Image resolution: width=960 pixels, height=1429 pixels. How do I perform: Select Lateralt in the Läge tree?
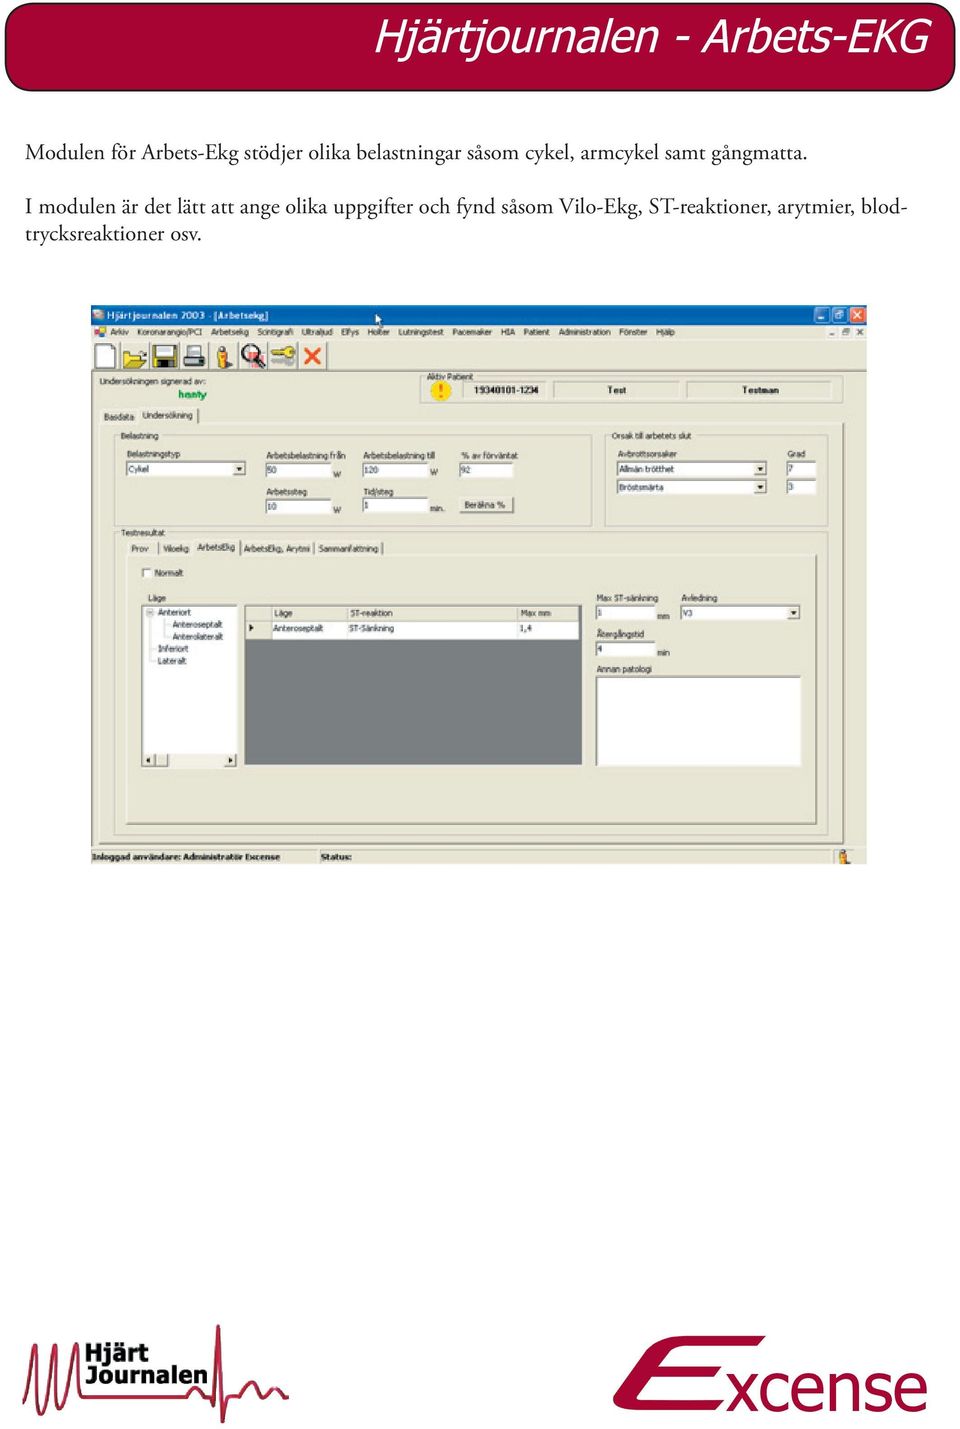coord(172,660)
